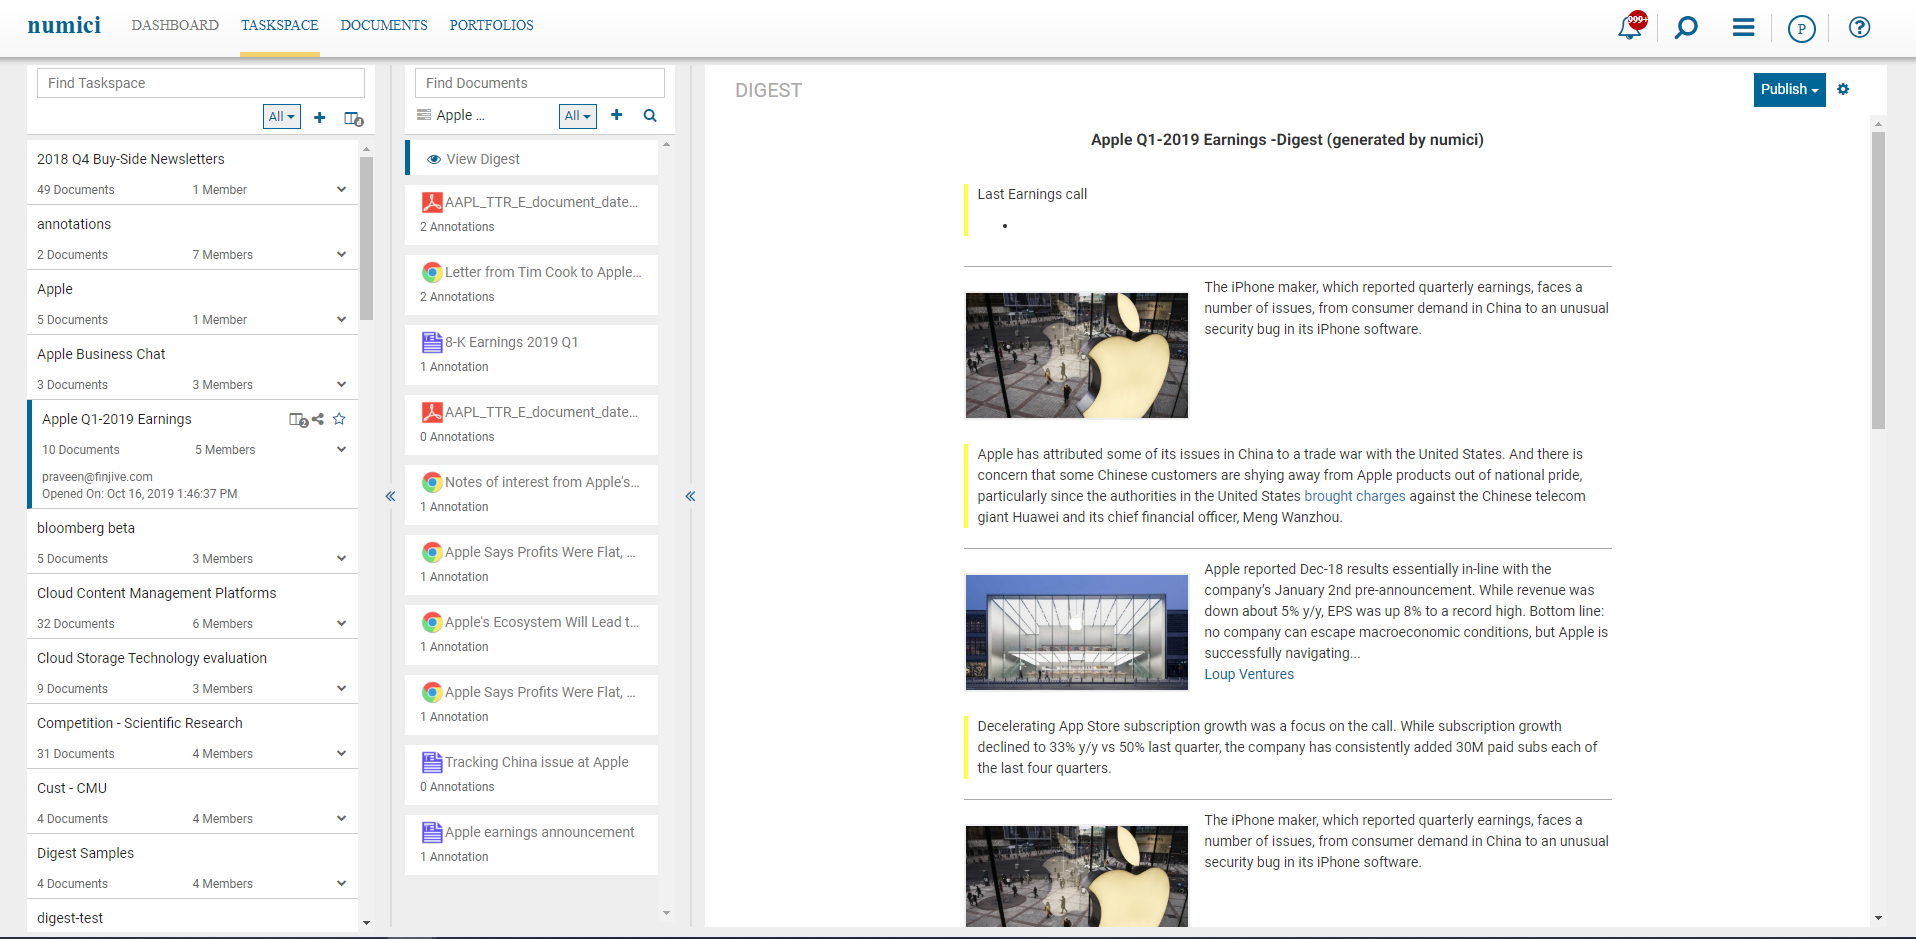
Task: Click the document icon of Tracking China issue
Action: click(x=432, y=762)
